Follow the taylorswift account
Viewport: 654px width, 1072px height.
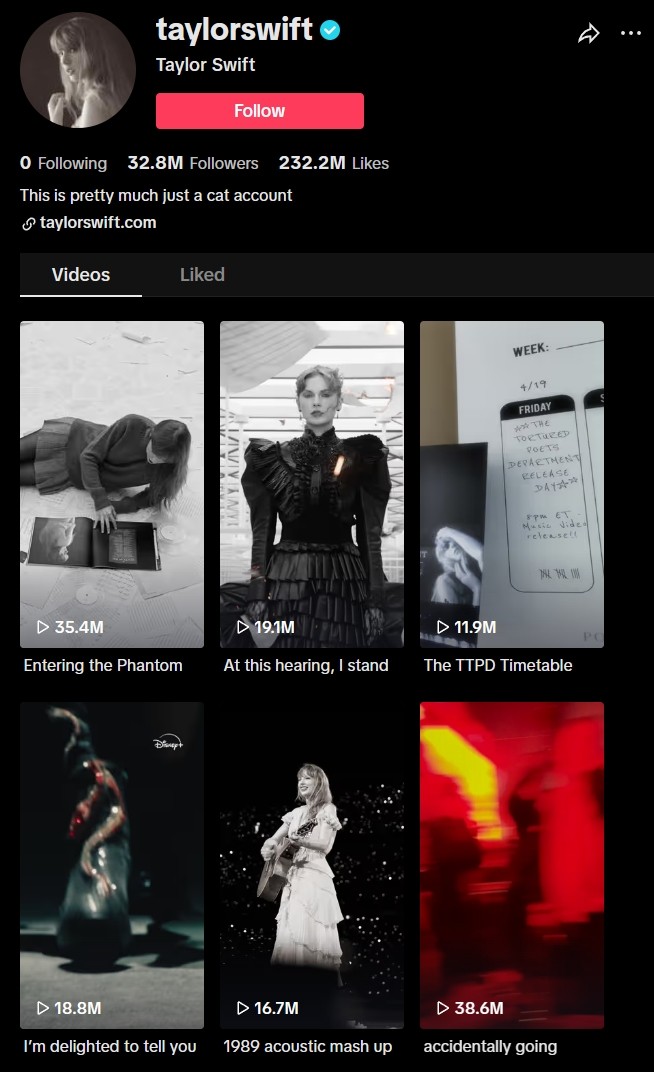tap(260, 111)
